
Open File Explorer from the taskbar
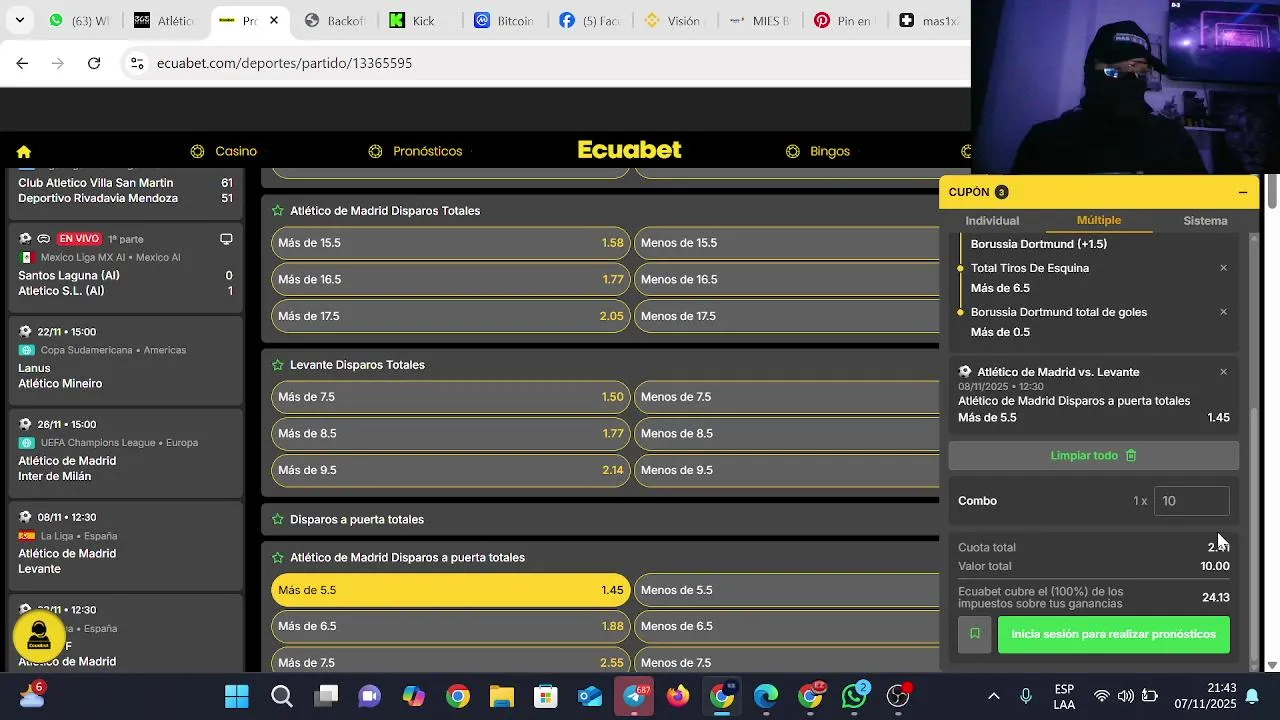pos(501,696)
